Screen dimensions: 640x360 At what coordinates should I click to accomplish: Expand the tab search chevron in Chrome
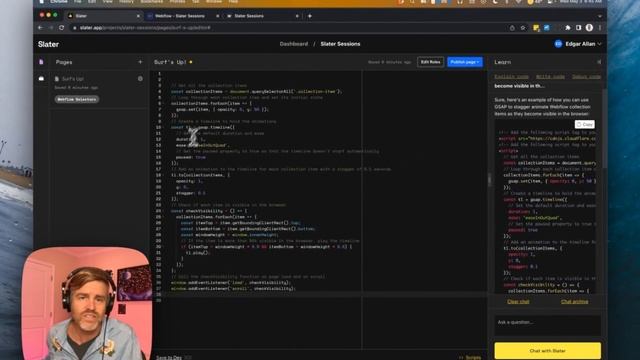coord(600,16)
